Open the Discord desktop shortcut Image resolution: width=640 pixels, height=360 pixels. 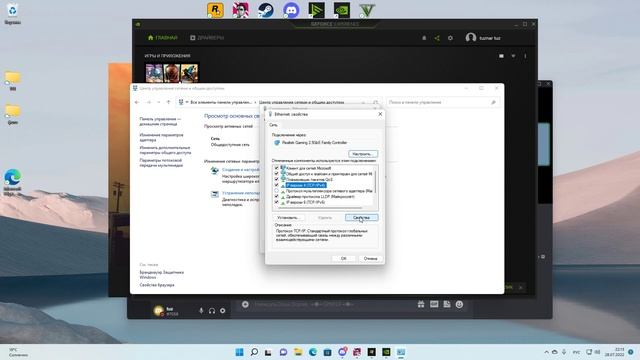click(291, 10)
